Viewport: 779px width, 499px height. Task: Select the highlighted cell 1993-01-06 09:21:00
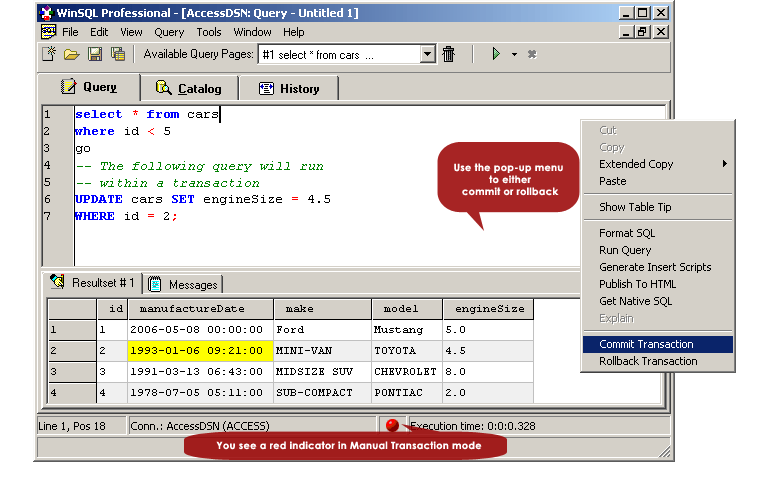click(200, 351)
